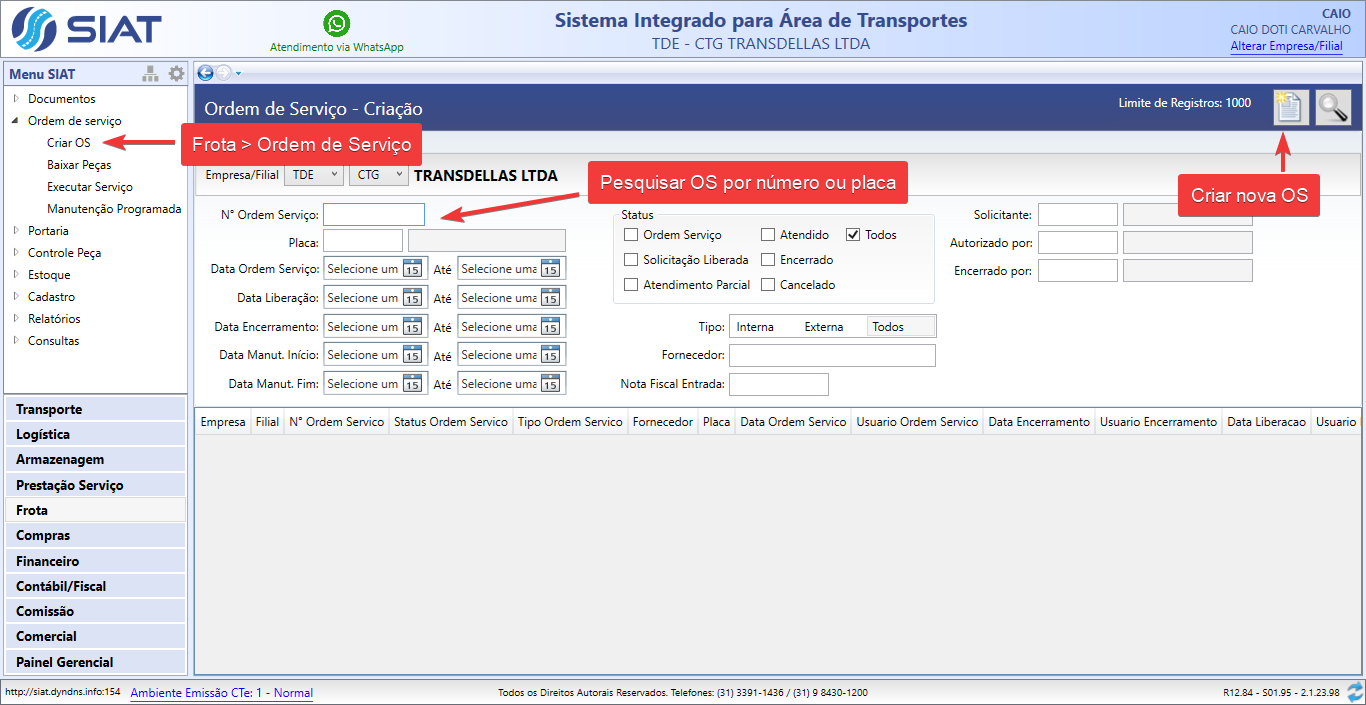The height and width of the screenshot is (705, 1366).
Task: Click the Nº Ordem Serviço input field
Action: [374, 215]
